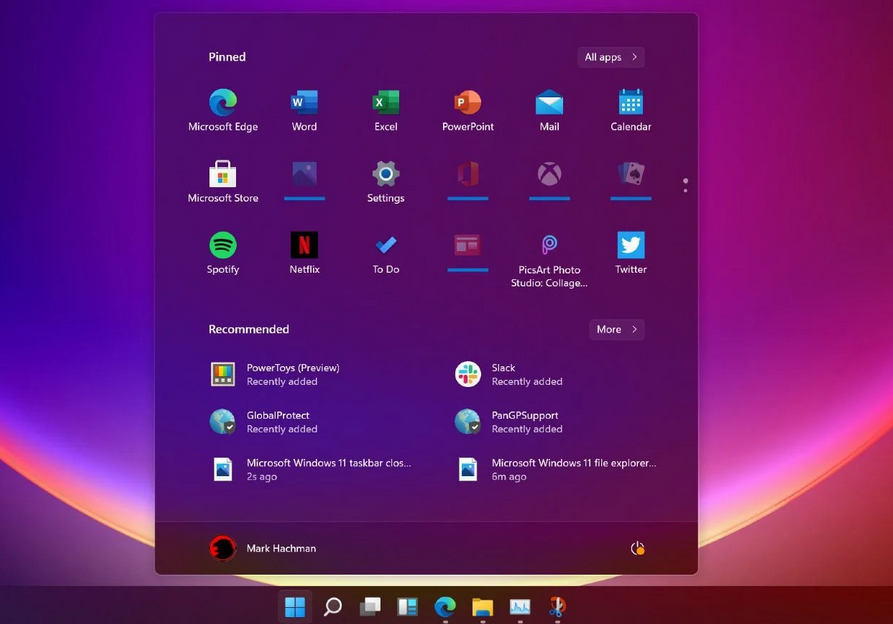This screenshot has height=624, width=893.
Task: Show All apps list
Action: (611, 57)
